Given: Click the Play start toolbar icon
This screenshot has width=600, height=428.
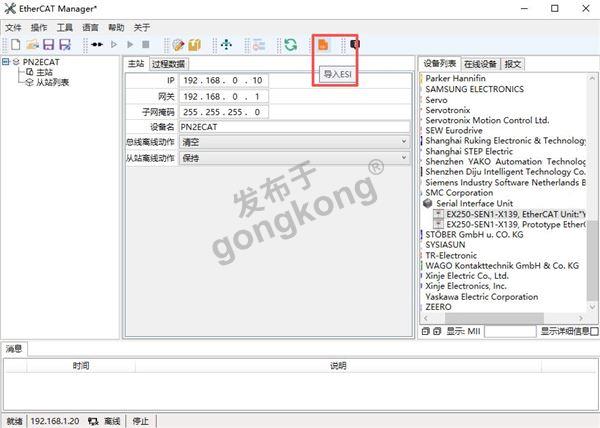Looking at the screenshot, I should (114, 45).
